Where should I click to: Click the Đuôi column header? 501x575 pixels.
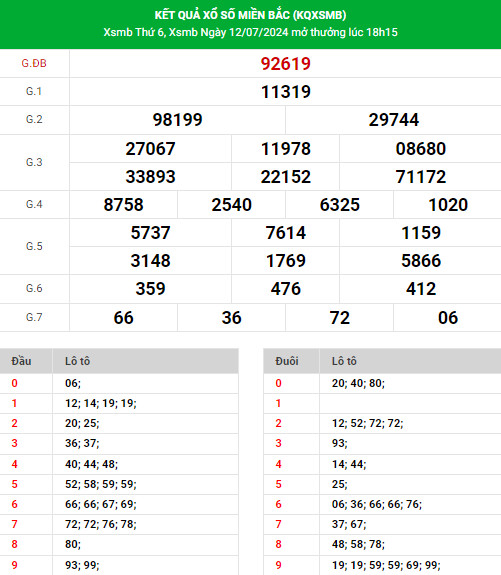[x=287, y=361]
